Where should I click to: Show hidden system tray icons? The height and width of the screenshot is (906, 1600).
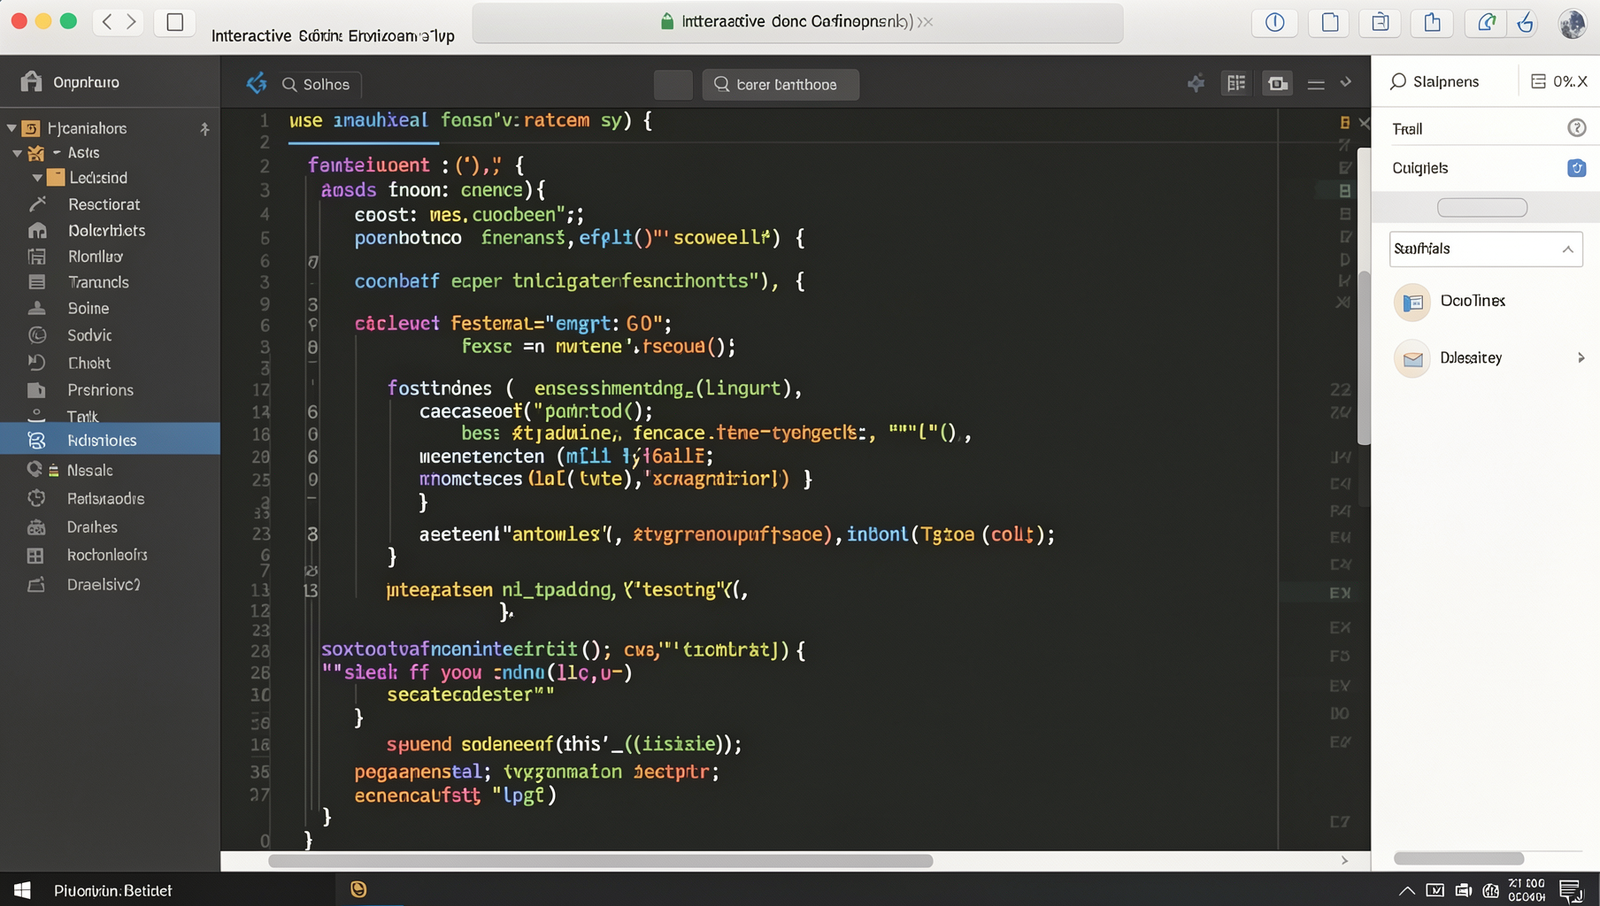(x=1406, y=890)
